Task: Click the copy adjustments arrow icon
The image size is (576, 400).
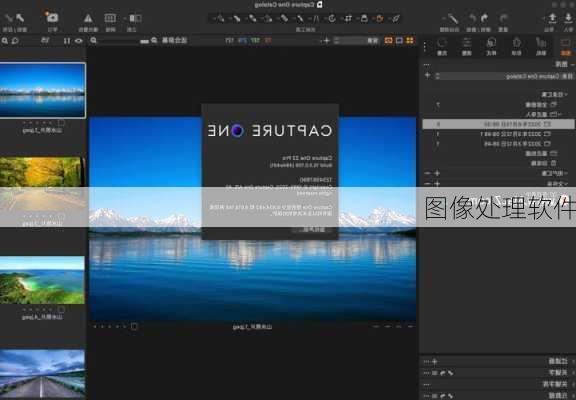Action: 20,18
